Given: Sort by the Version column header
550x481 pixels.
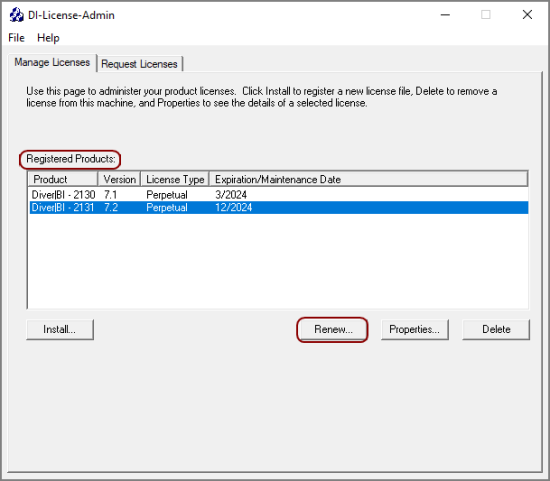Looking at the screenshot, I should [119, 179].
